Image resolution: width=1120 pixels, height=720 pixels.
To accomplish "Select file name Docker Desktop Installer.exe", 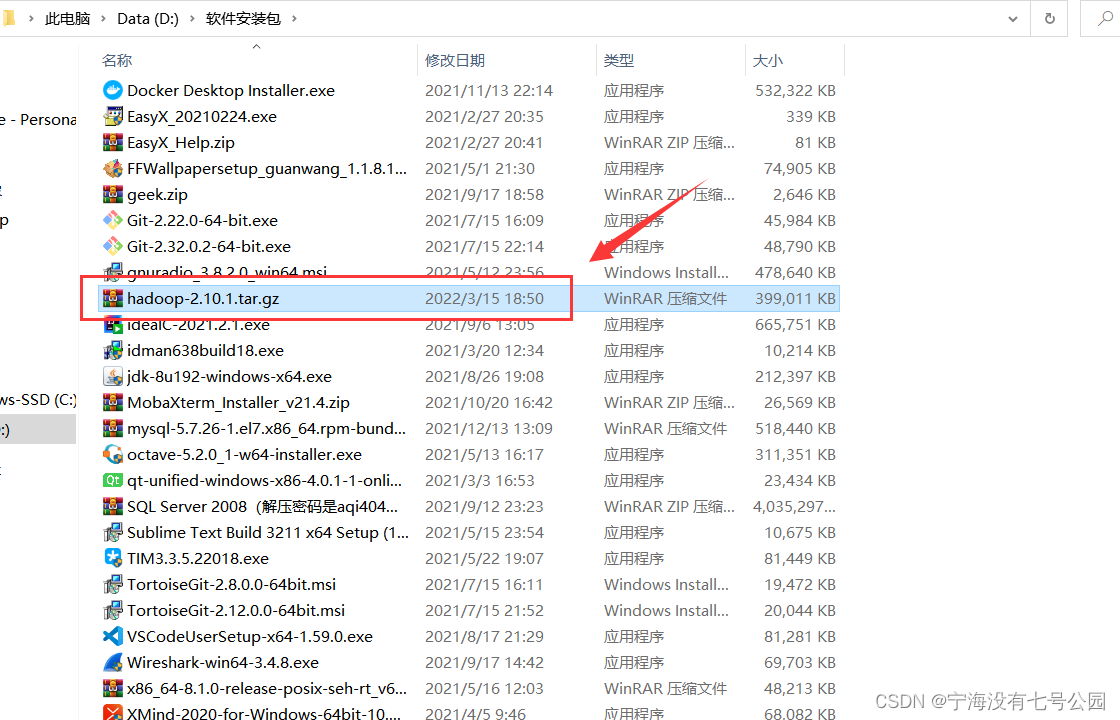I will point(231,91).
